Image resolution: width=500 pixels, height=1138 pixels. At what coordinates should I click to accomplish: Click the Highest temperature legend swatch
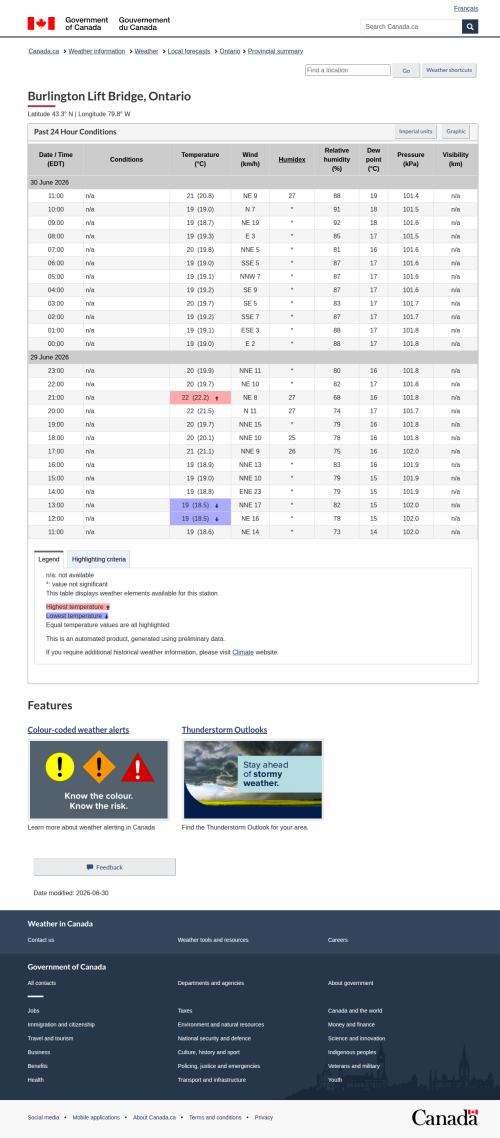(x=78, y=606)
